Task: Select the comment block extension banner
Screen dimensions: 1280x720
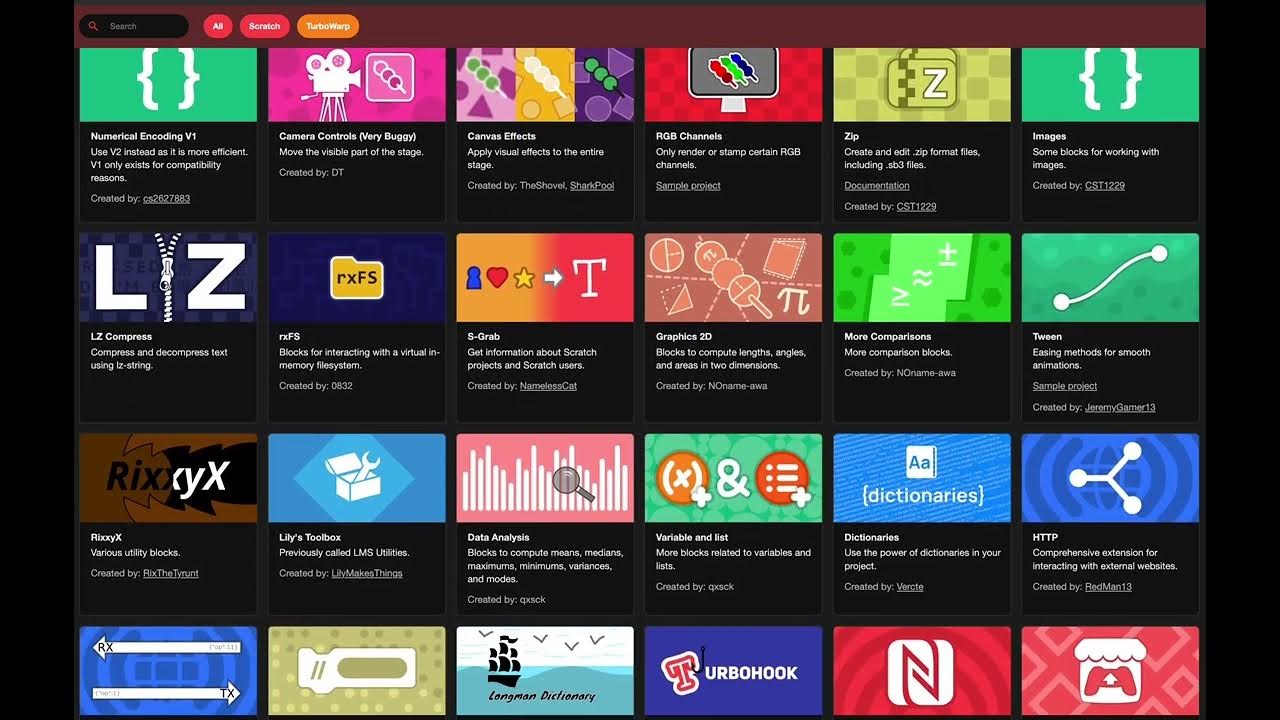Action: (x=357, y=672)
